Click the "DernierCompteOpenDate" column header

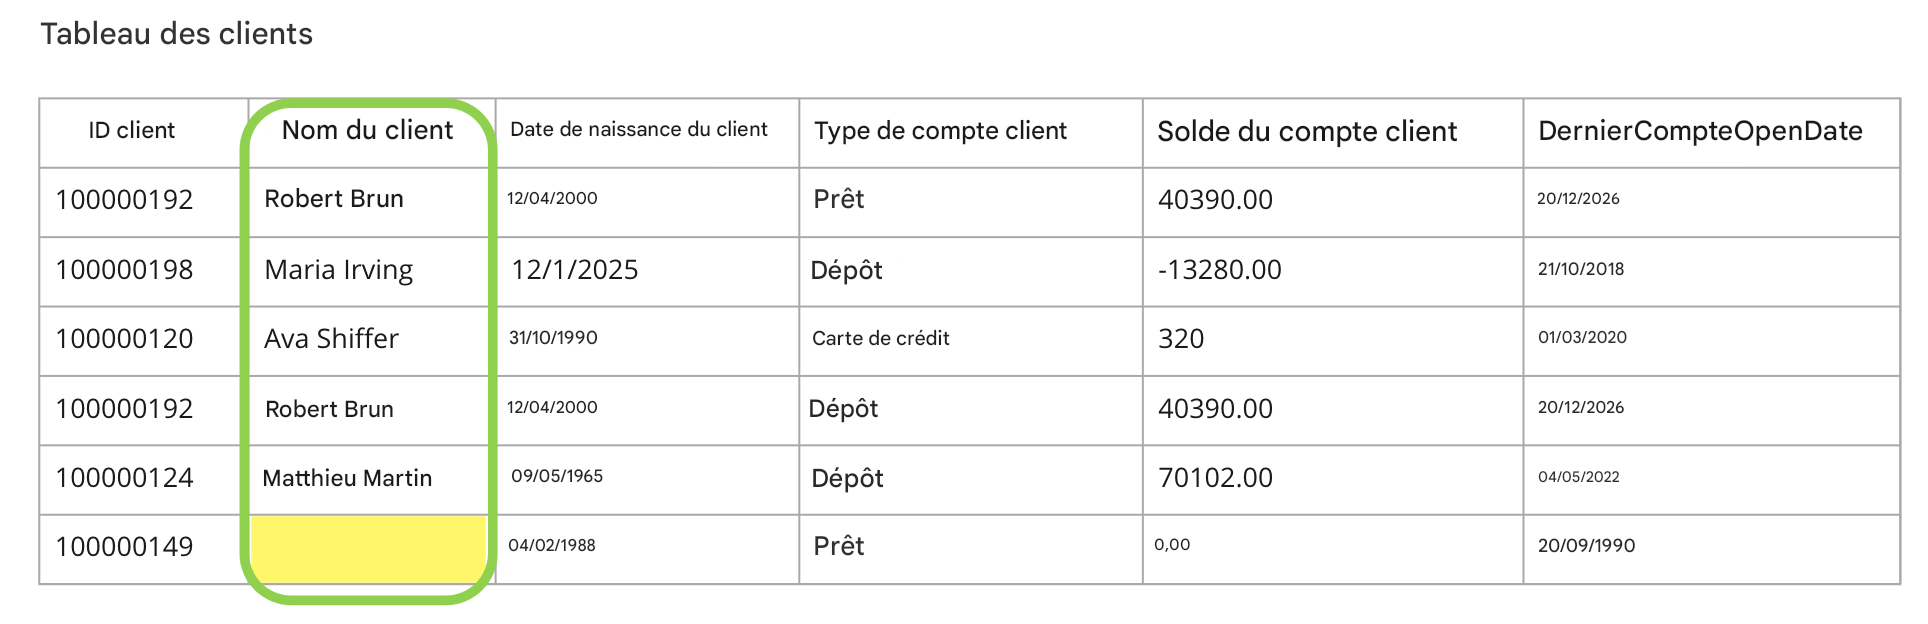[x=1699, y=131]
